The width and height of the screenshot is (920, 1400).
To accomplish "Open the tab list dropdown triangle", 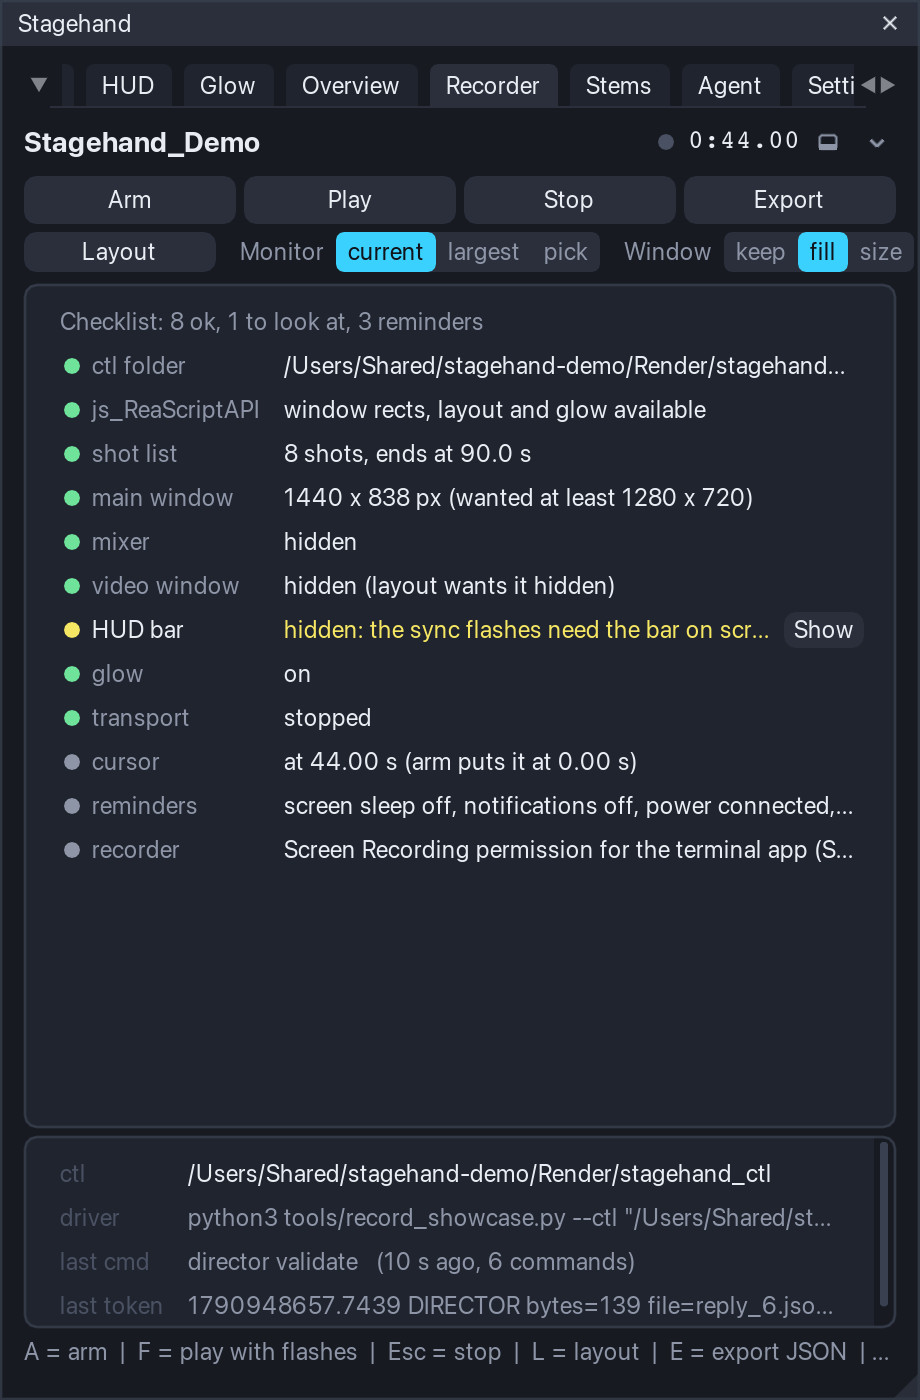I will pos(39,84).
